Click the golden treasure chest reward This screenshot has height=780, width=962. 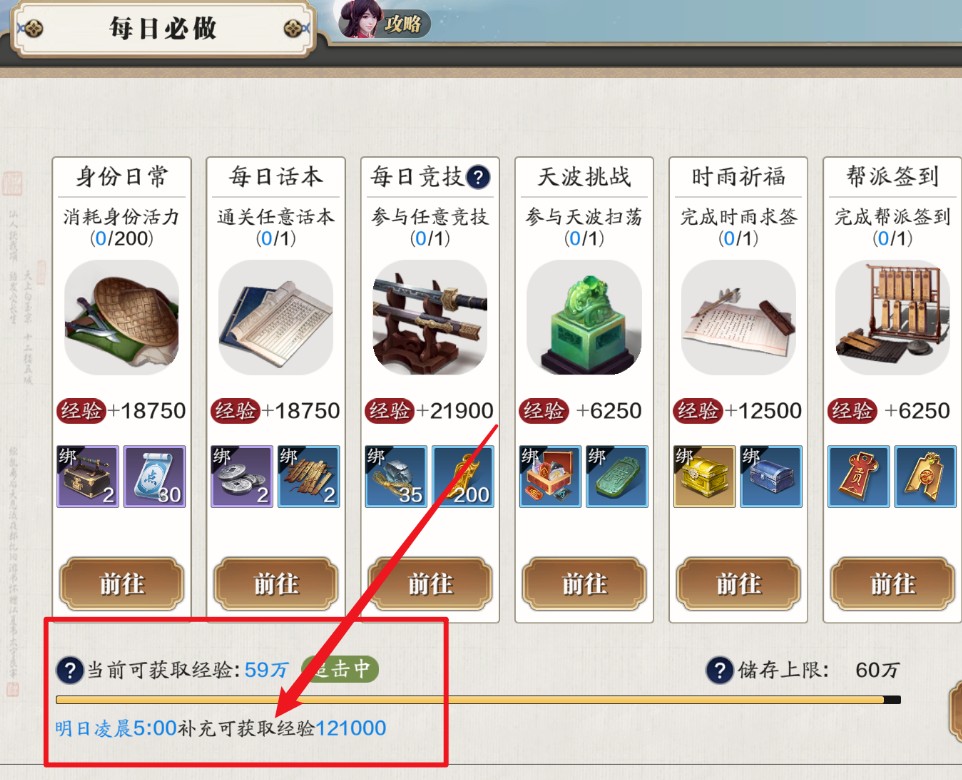[x=704, y=477]
